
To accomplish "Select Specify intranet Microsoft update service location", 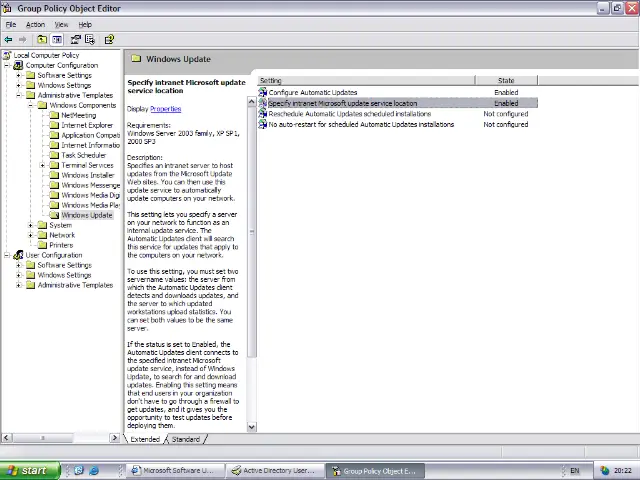I will (x=398, y=103).
